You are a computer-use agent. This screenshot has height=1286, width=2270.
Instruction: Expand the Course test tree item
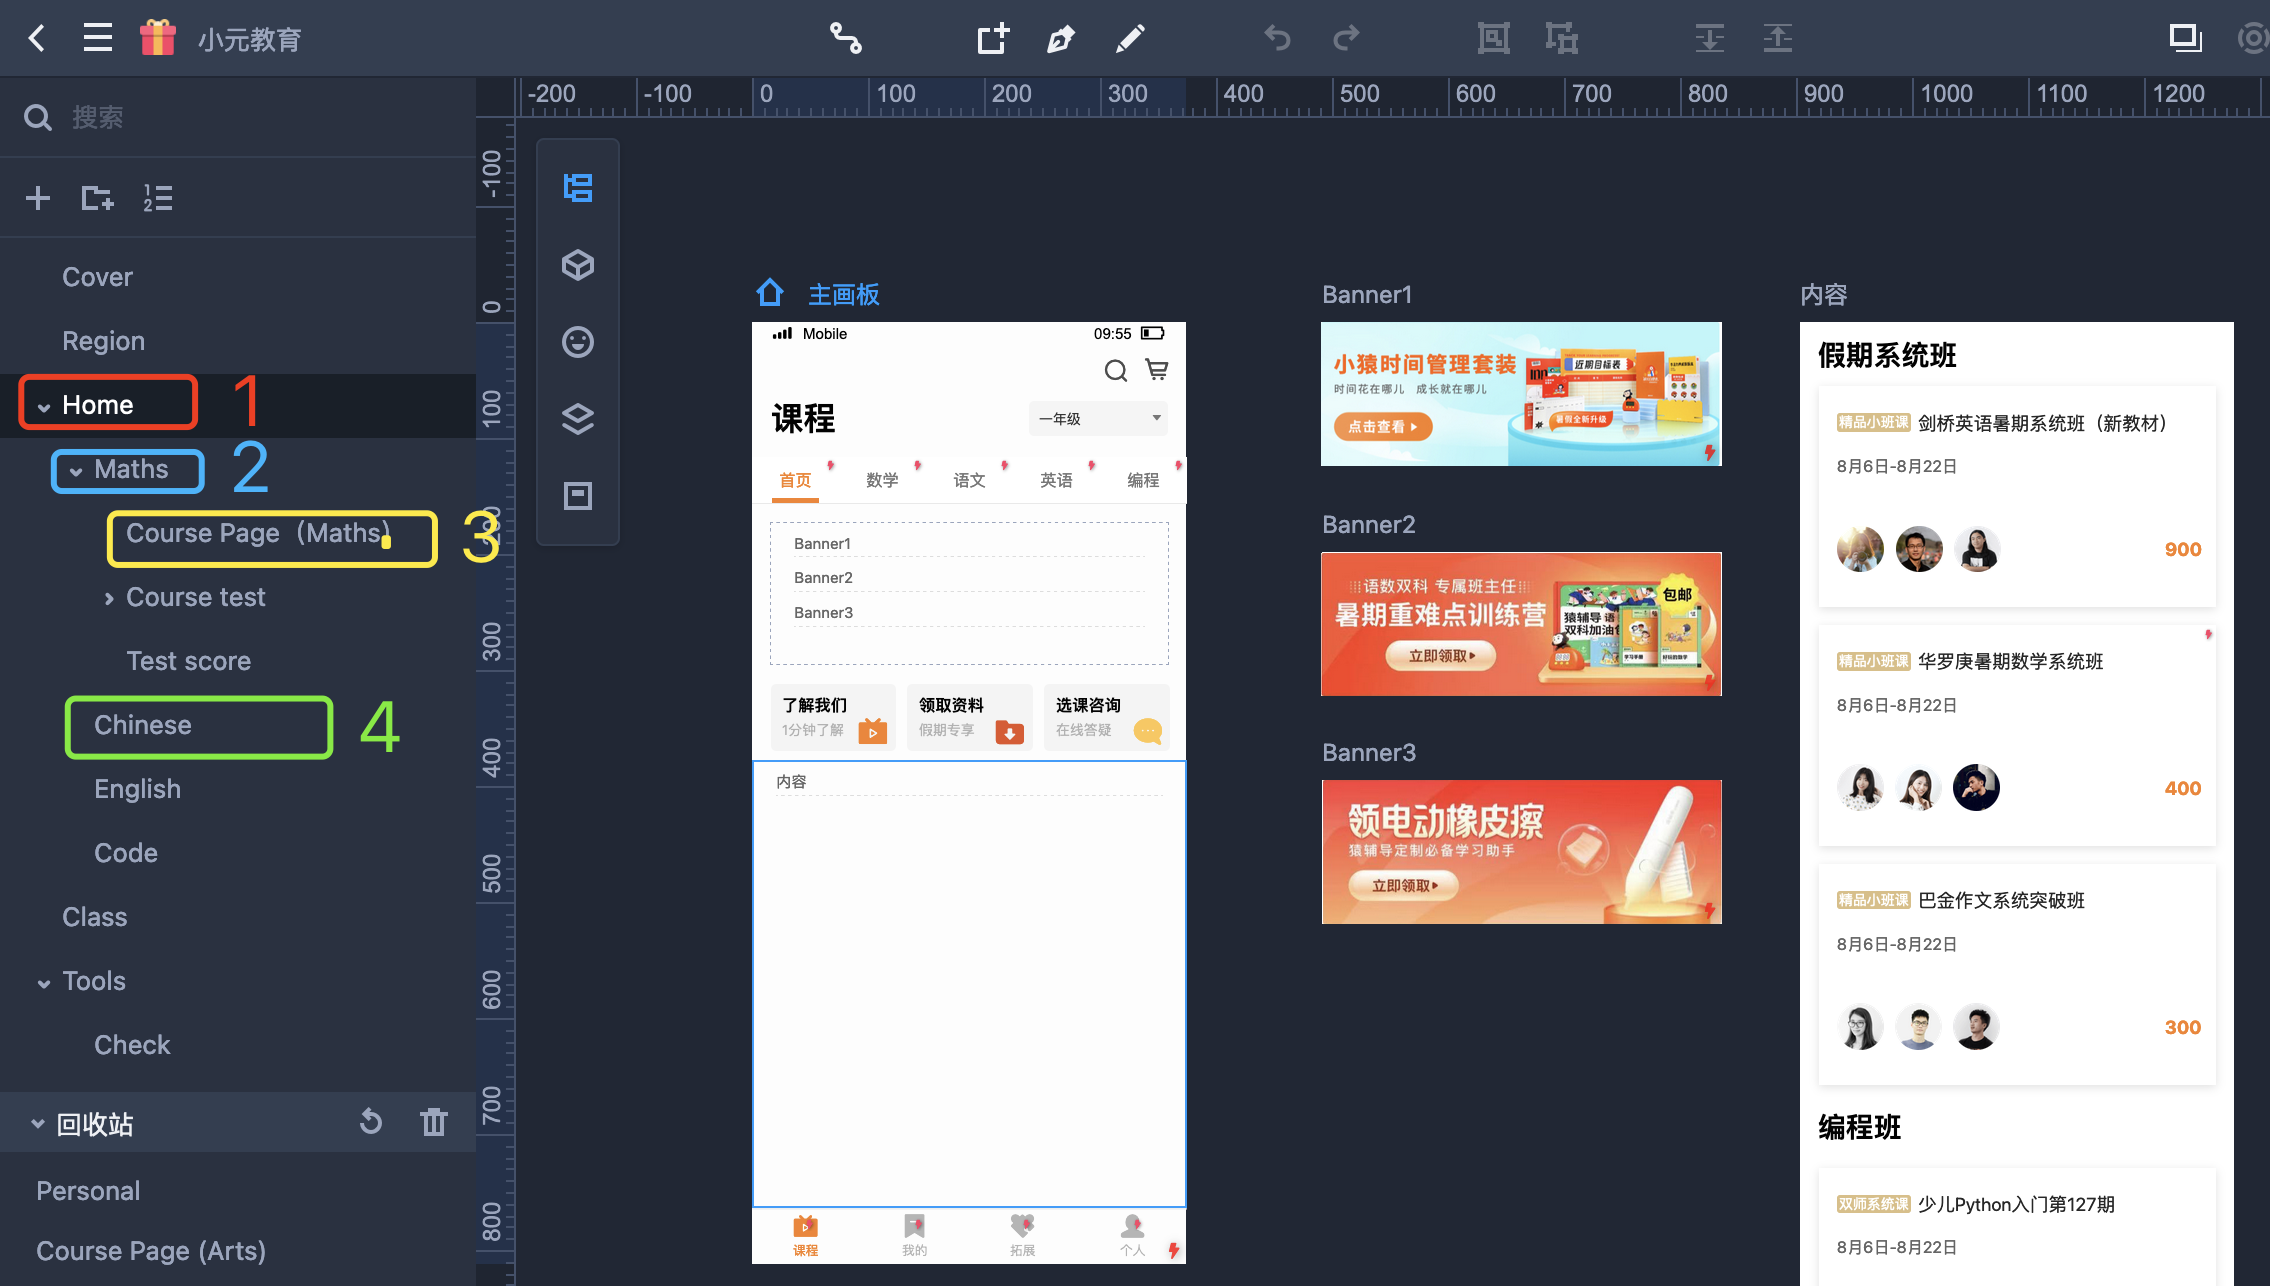point(109,599)
